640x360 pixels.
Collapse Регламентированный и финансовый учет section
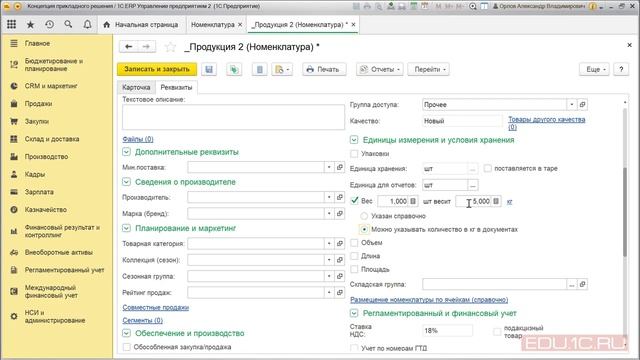click(x=354, y=313)
